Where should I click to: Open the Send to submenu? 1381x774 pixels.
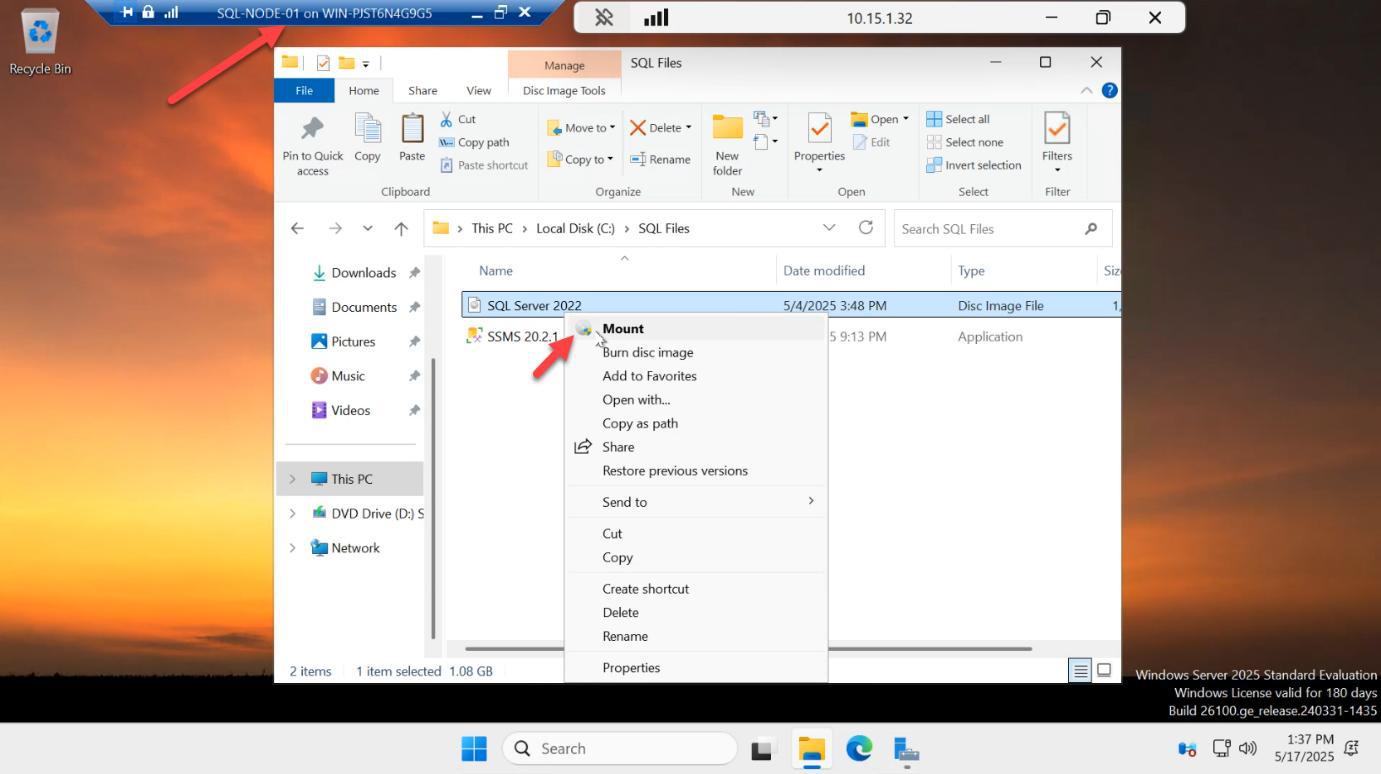pyautogui.click(x=696, y=502)
